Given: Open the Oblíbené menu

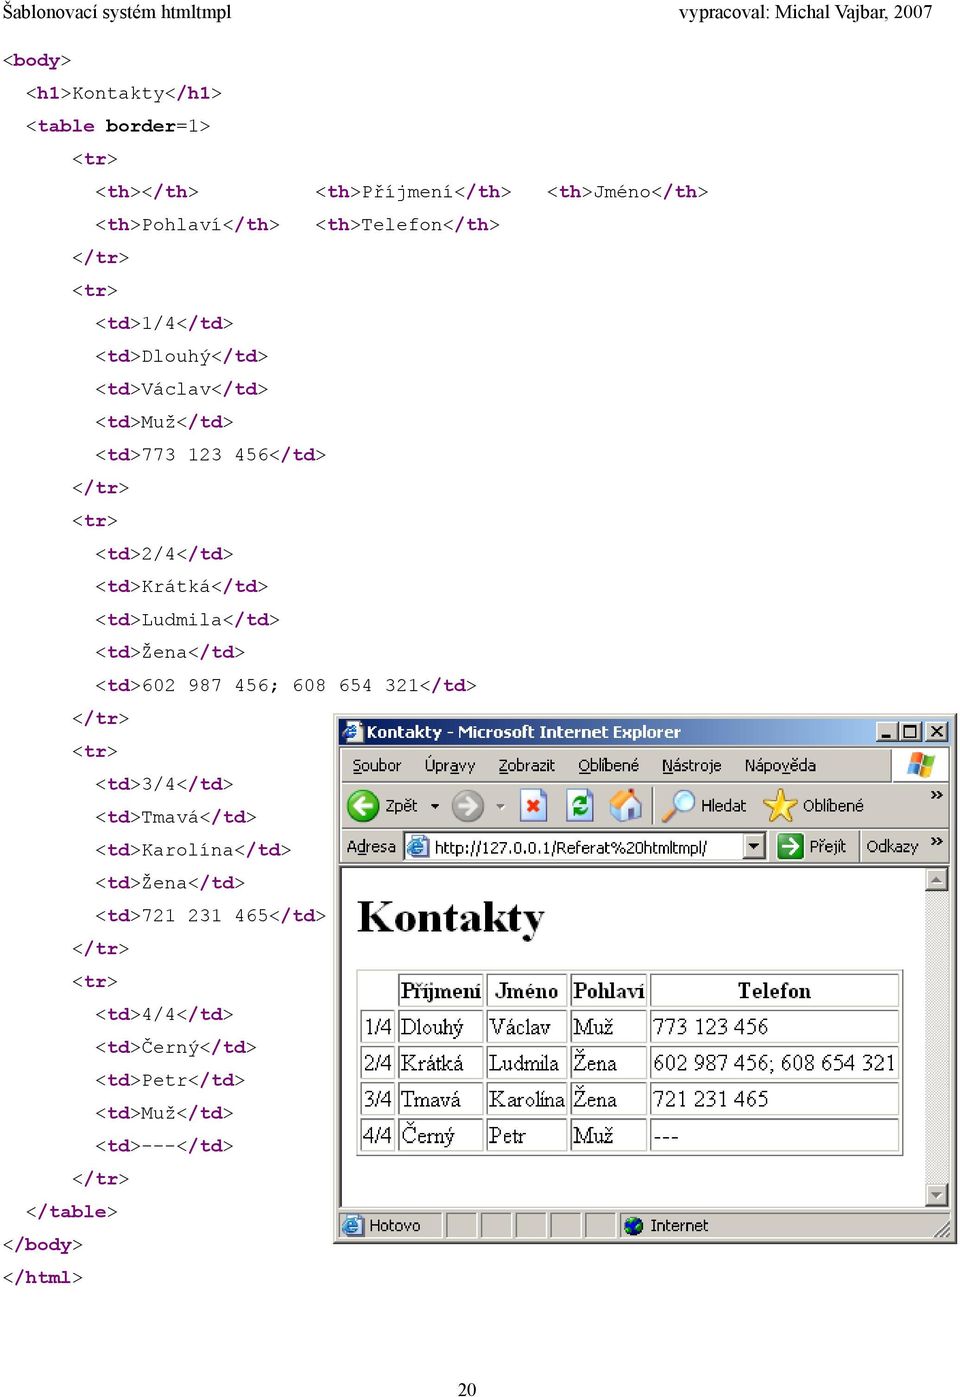Looking at the screenshot, I should click(608, 765).
